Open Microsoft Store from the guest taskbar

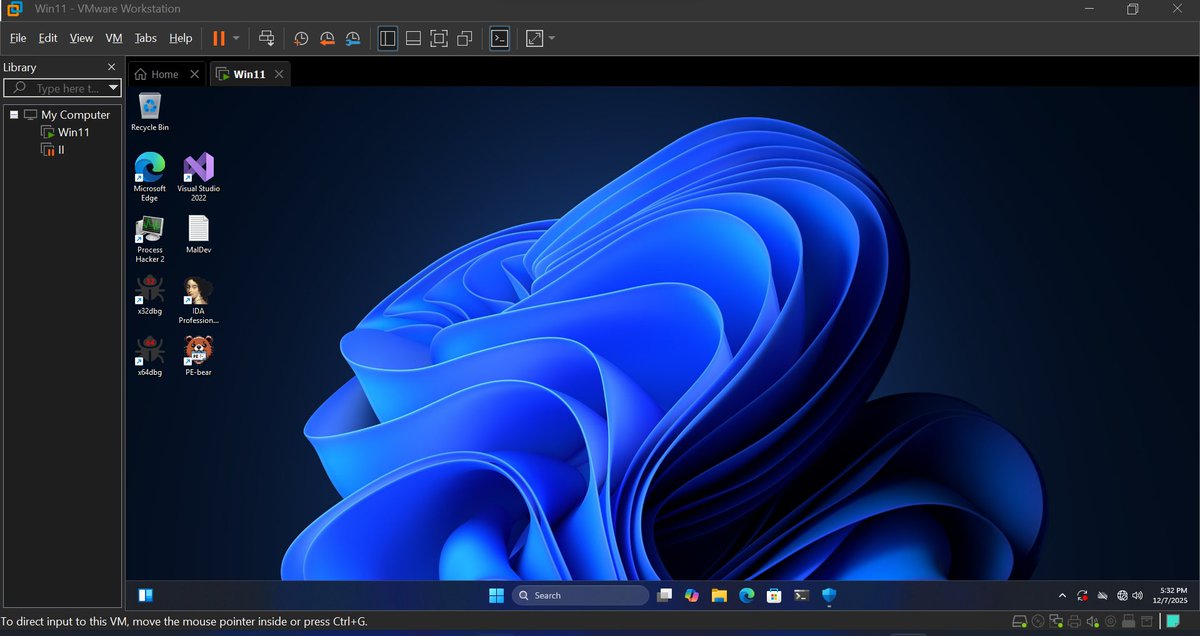(x=773, y=595)
